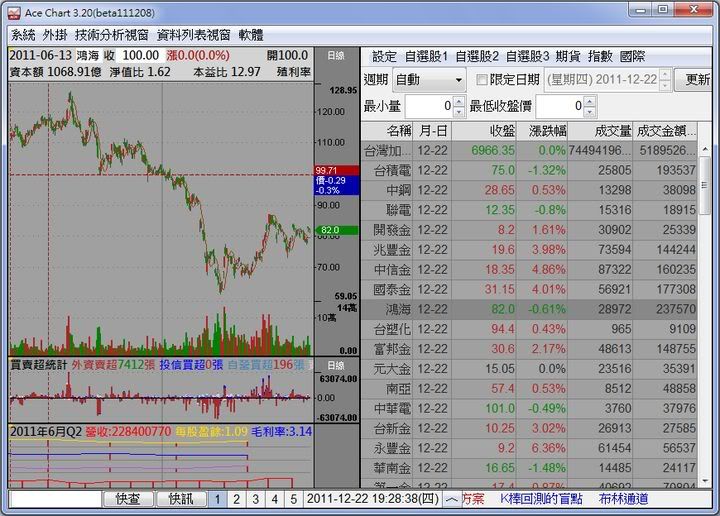
Task: Switch to page 2 button
Action: (x=236, y=499)
